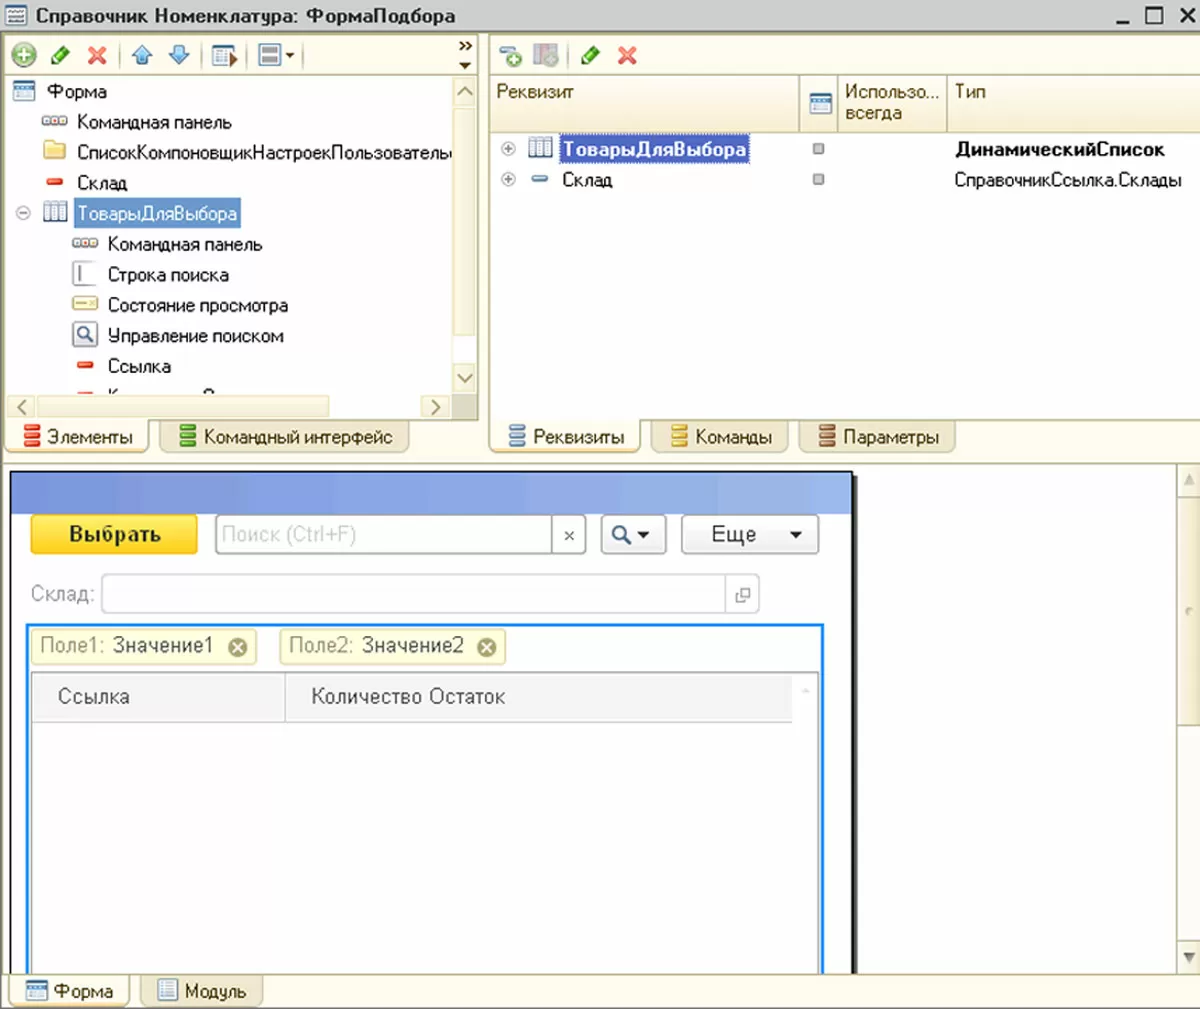
Task: Click the ДинамическийСписок type cell
Action: coord(1060,149)
